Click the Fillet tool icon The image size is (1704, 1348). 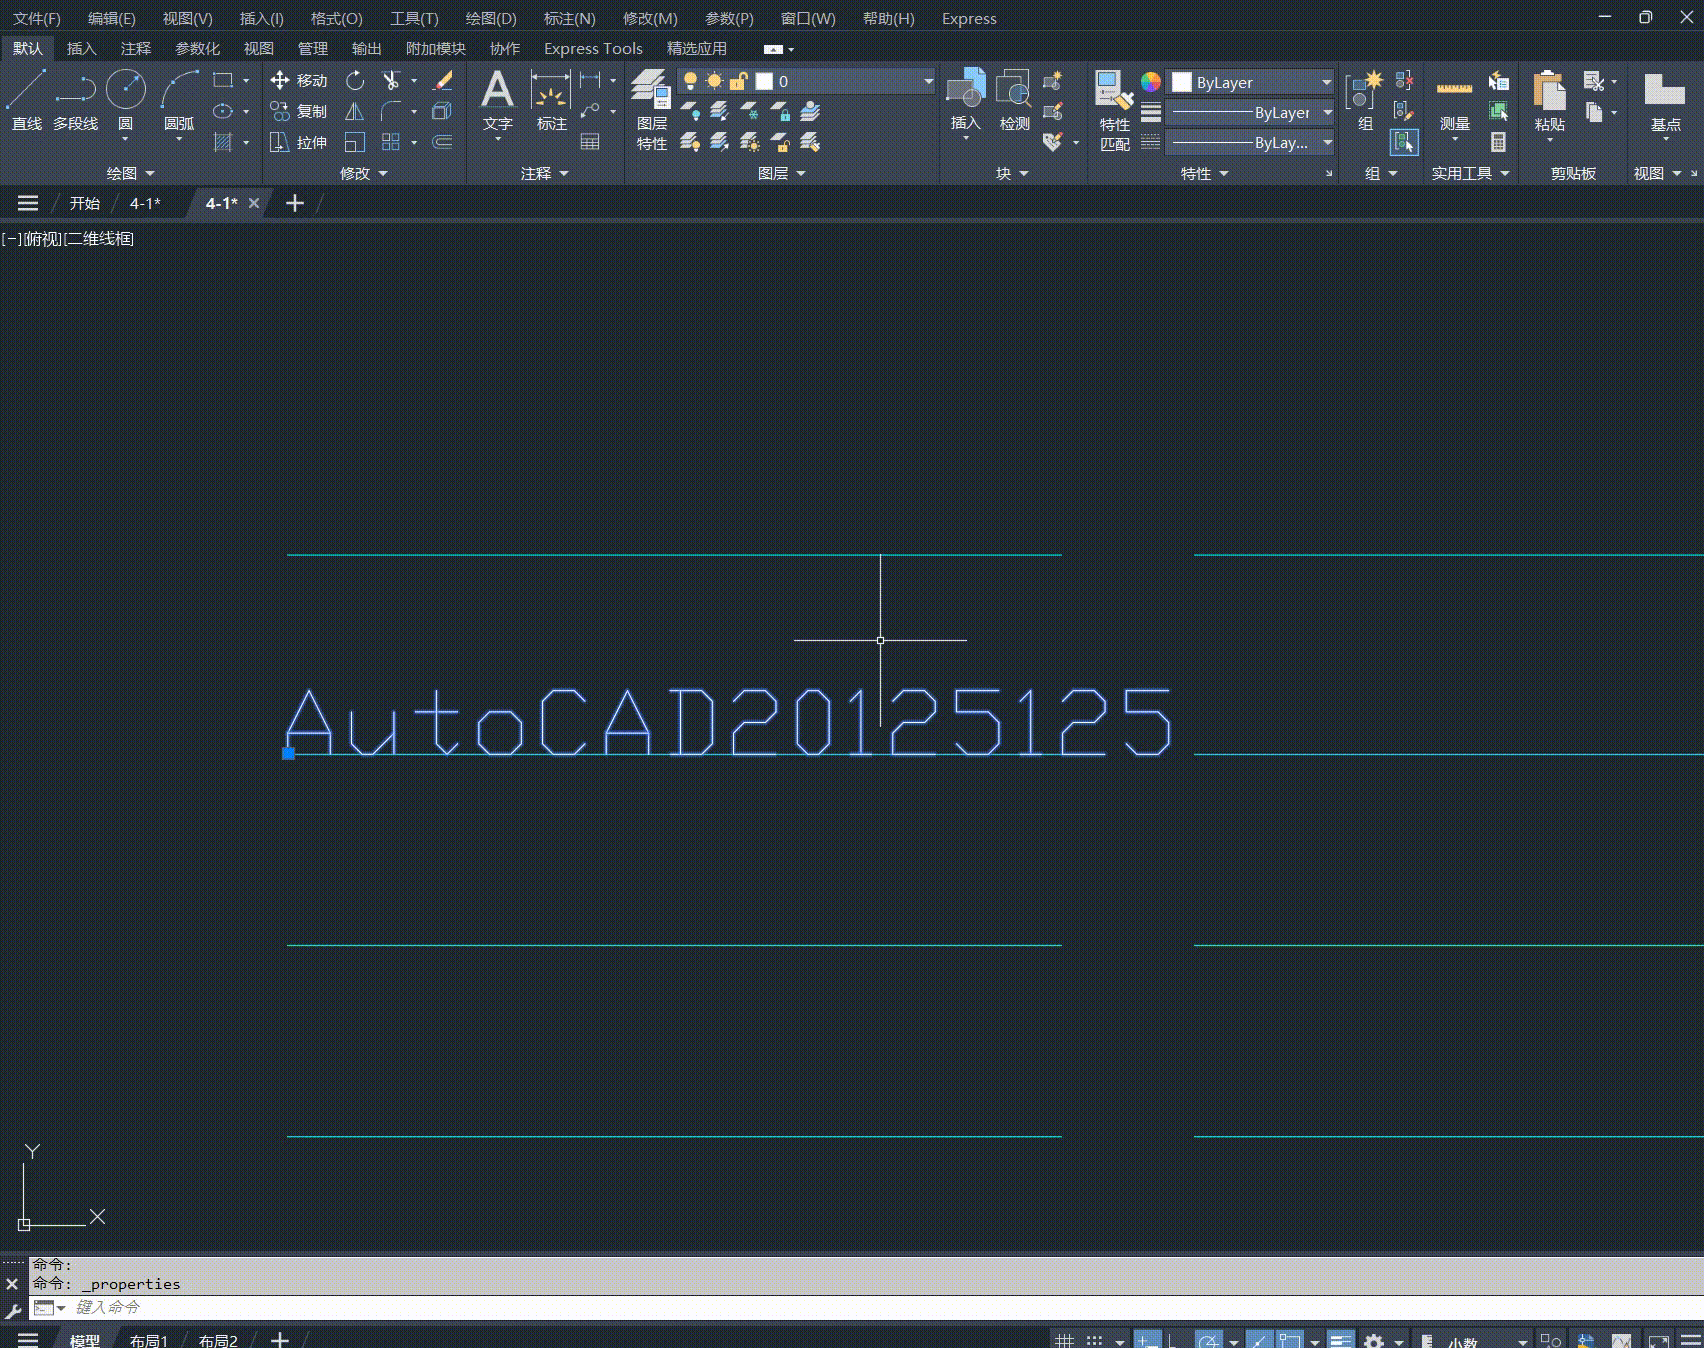coord(391,111)
